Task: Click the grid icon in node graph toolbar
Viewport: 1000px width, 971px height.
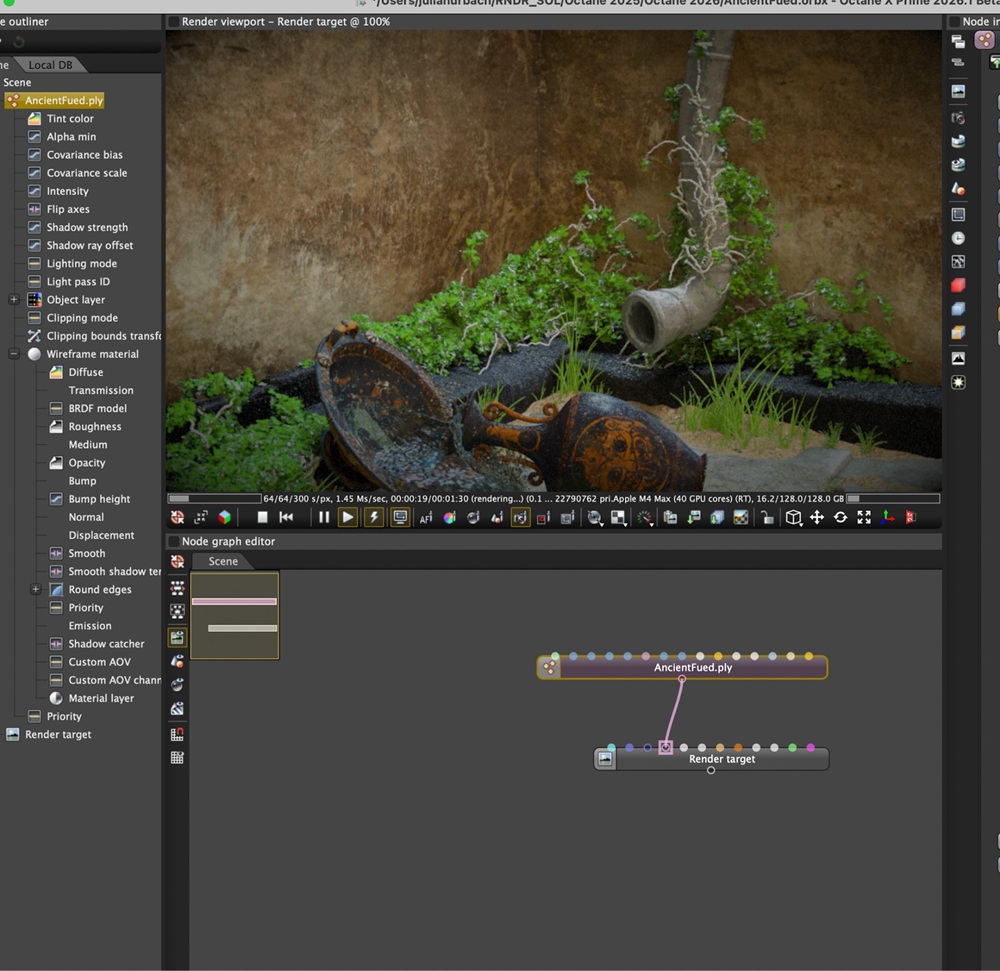Action: coord(177,758)
